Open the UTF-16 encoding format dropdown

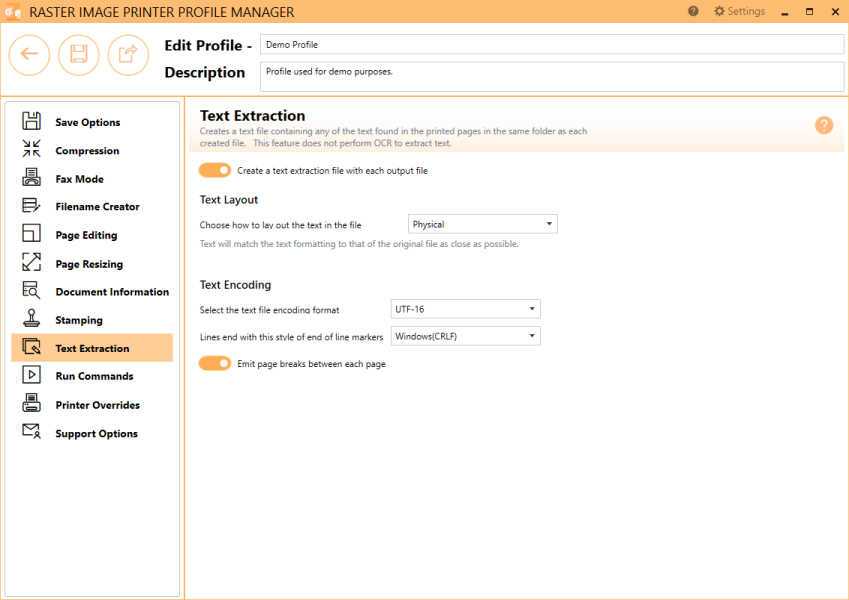[x=465, y=309]
